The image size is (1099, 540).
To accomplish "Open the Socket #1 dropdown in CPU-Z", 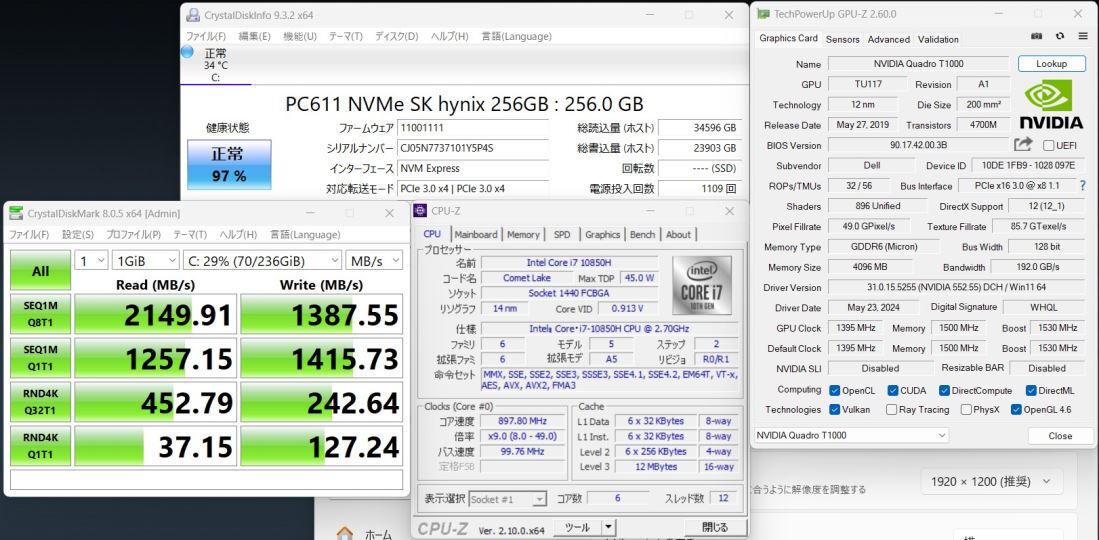I will click(507, 499).
